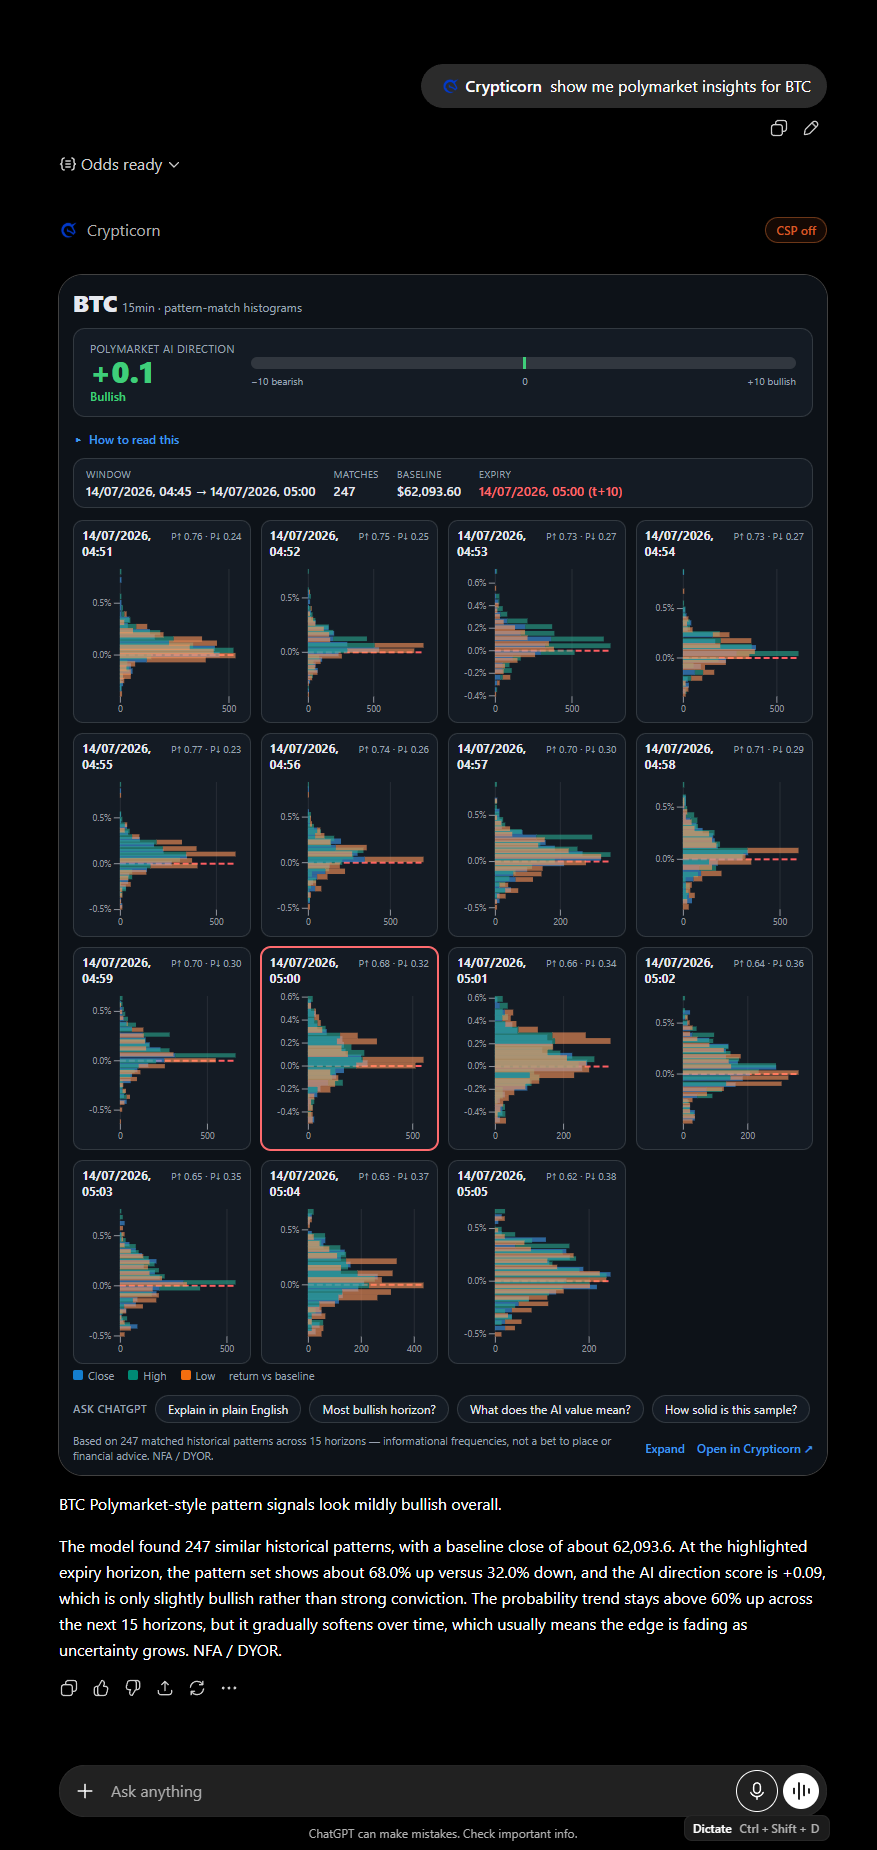Share the response using the upload icon

click(x=165, y=1688)
